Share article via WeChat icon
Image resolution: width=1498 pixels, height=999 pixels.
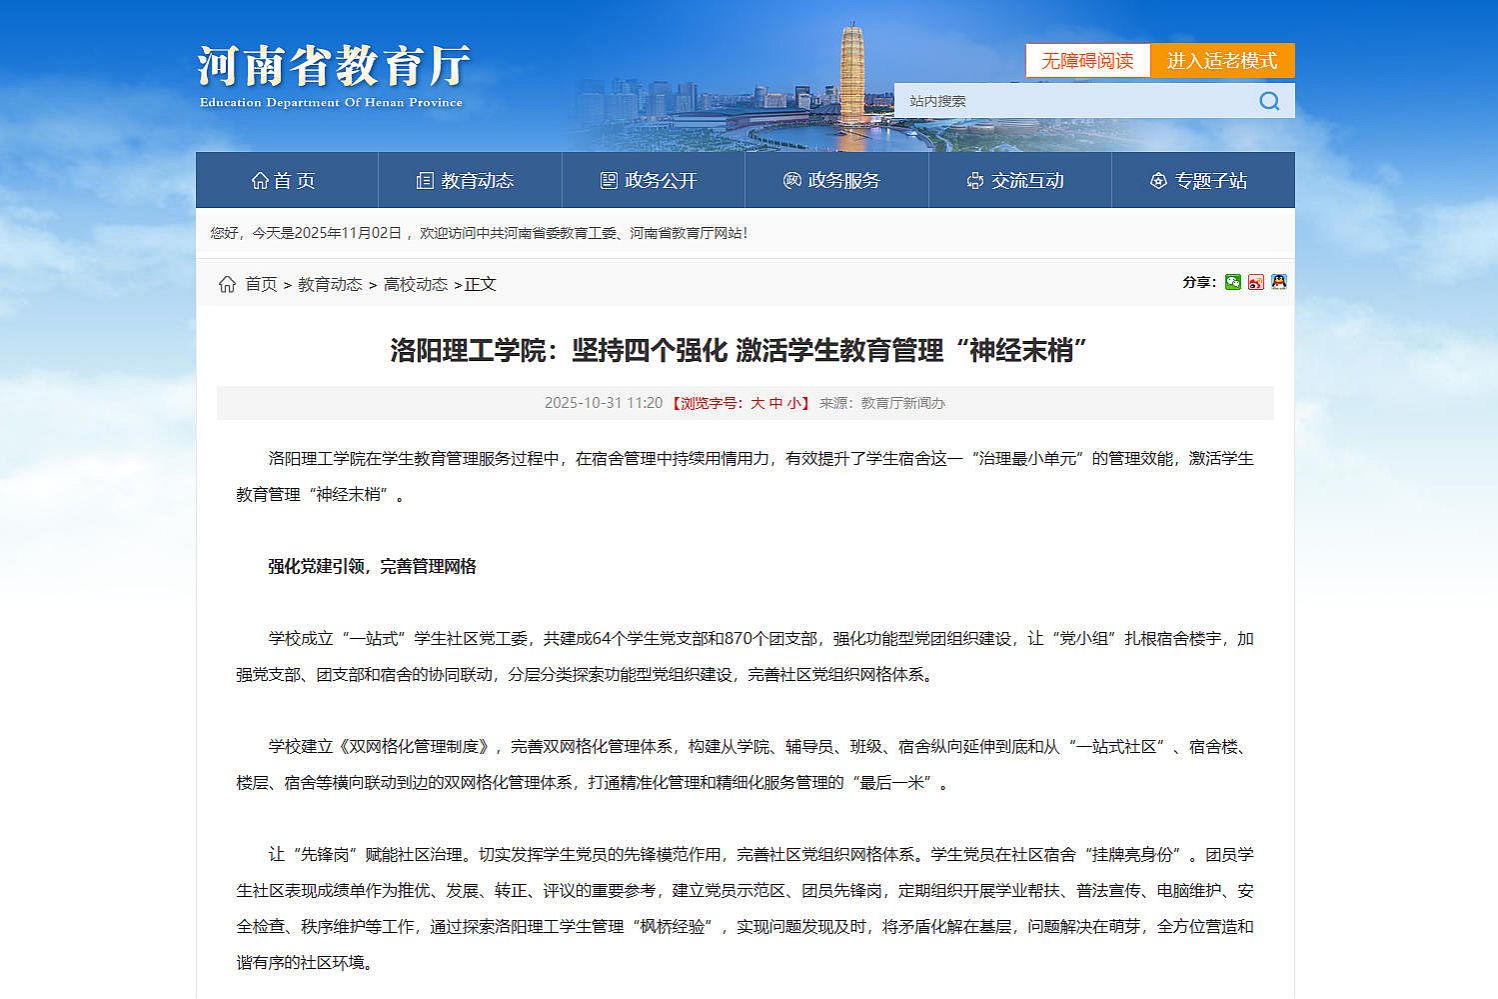pos(1232,283)
